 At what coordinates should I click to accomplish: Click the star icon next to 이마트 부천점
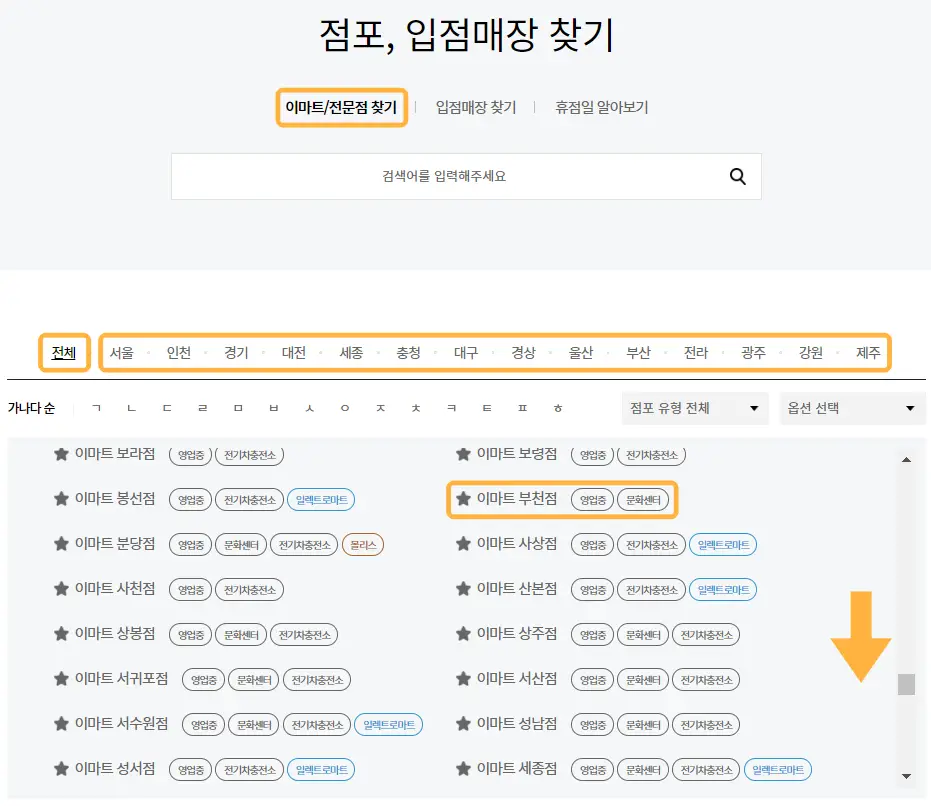coord(463,500)
